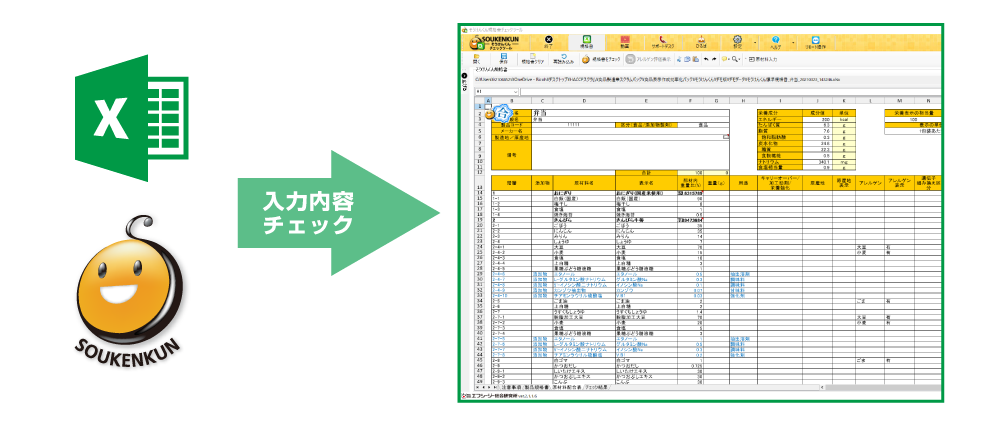Go to last sheet navigation arrow

496,388
